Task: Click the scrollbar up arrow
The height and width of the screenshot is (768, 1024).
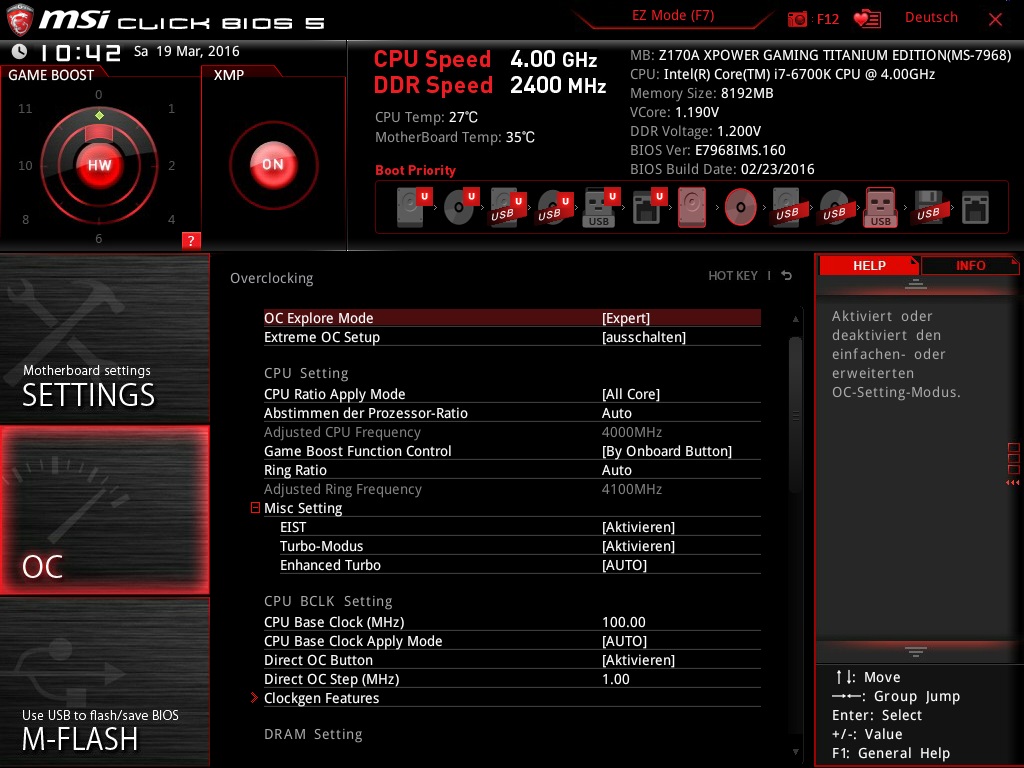Action: click(795, 319)
